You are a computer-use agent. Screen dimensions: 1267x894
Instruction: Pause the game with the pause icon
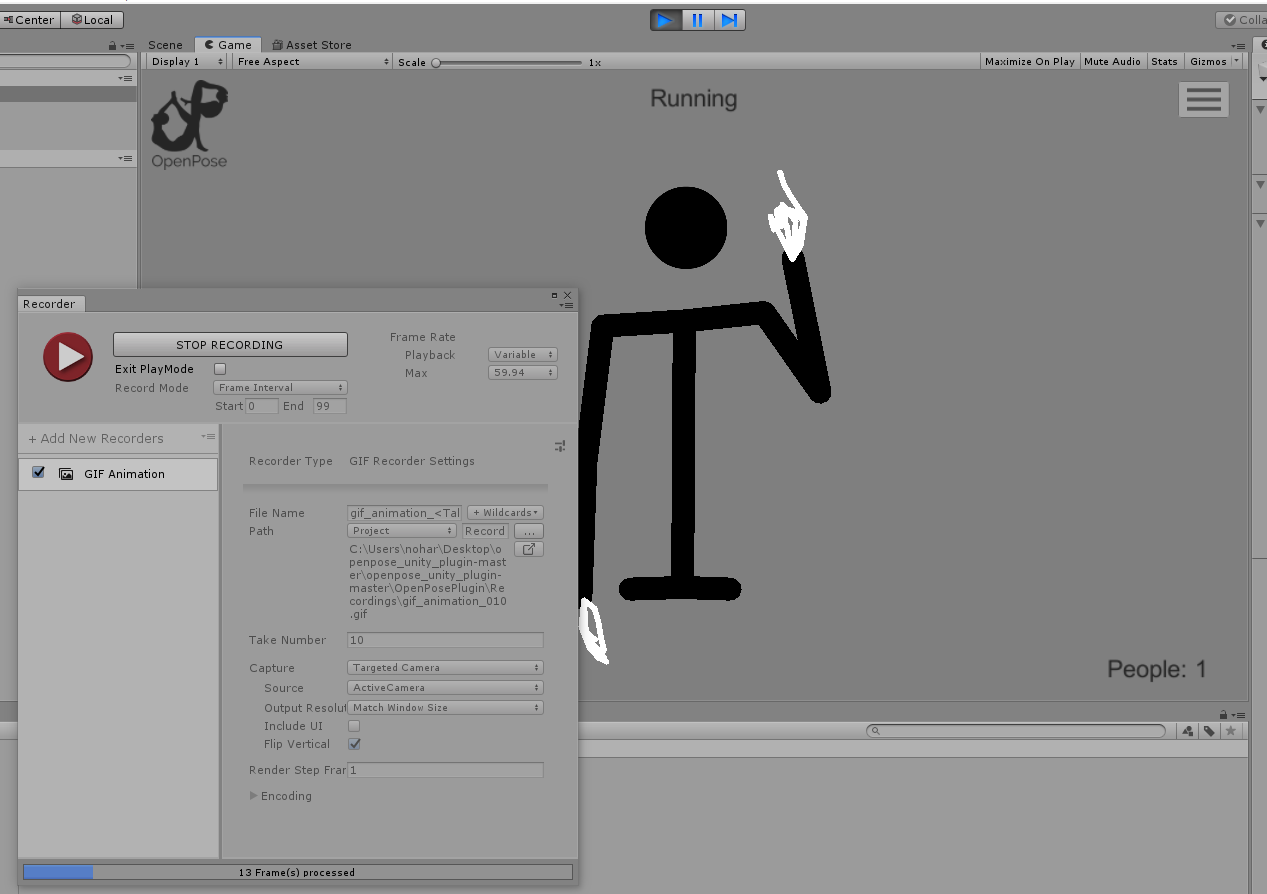[697, 19]
